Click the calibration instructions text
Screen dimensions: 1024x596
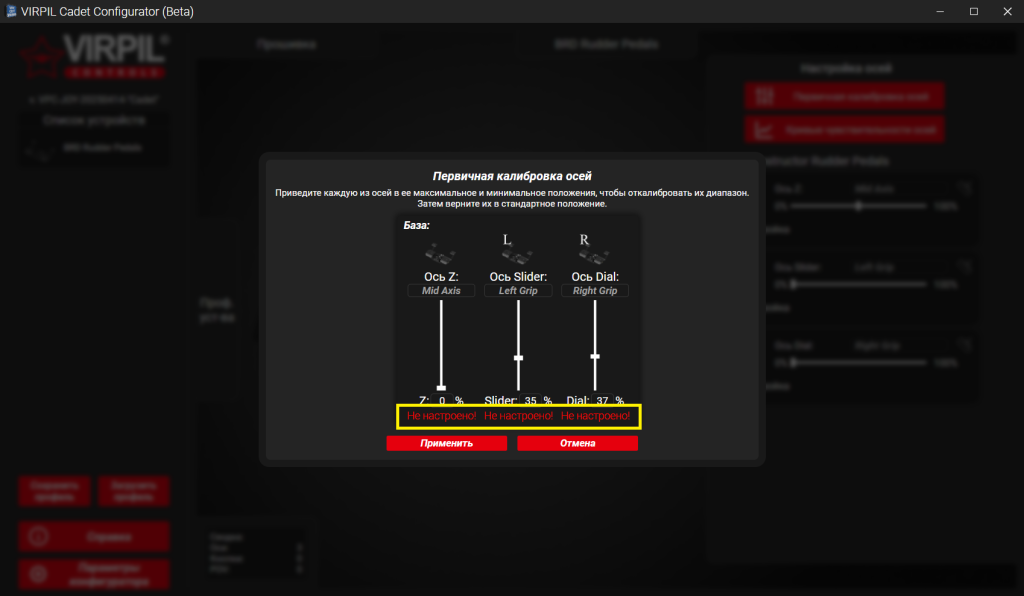[512, 198]
